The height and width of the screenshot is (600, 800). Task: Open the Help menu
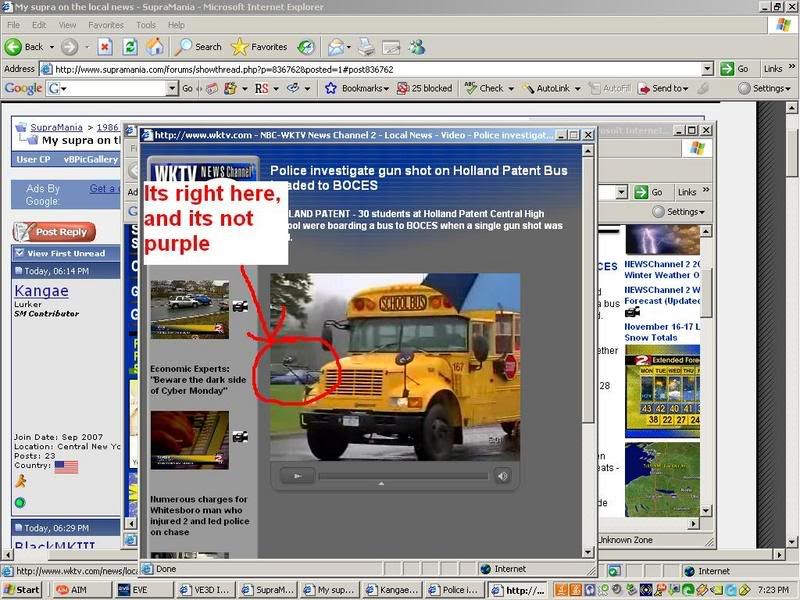pos(176,25)
